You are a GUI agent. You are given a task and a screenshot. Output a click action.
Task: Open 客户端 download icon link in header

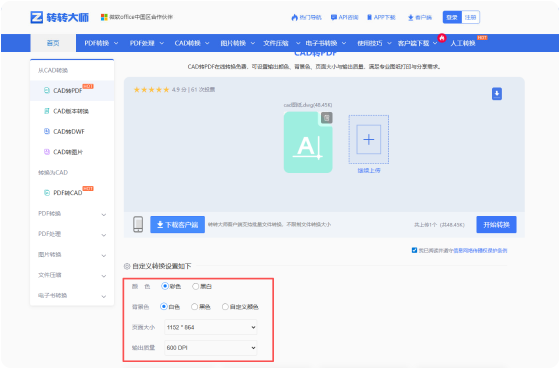tap(420, 17)
